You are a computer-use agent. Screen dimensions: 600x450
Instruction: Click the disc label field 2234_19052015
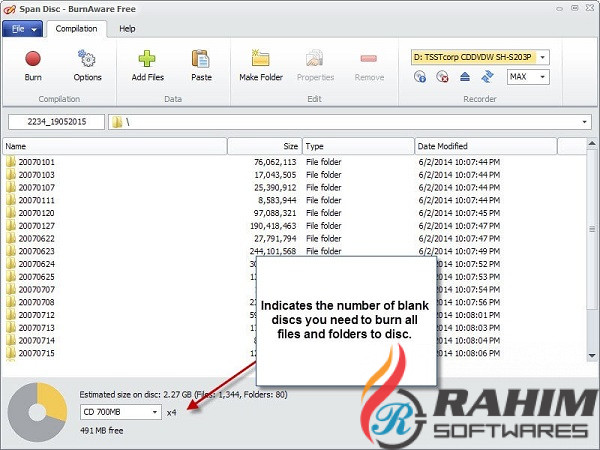tap(56, 122)
